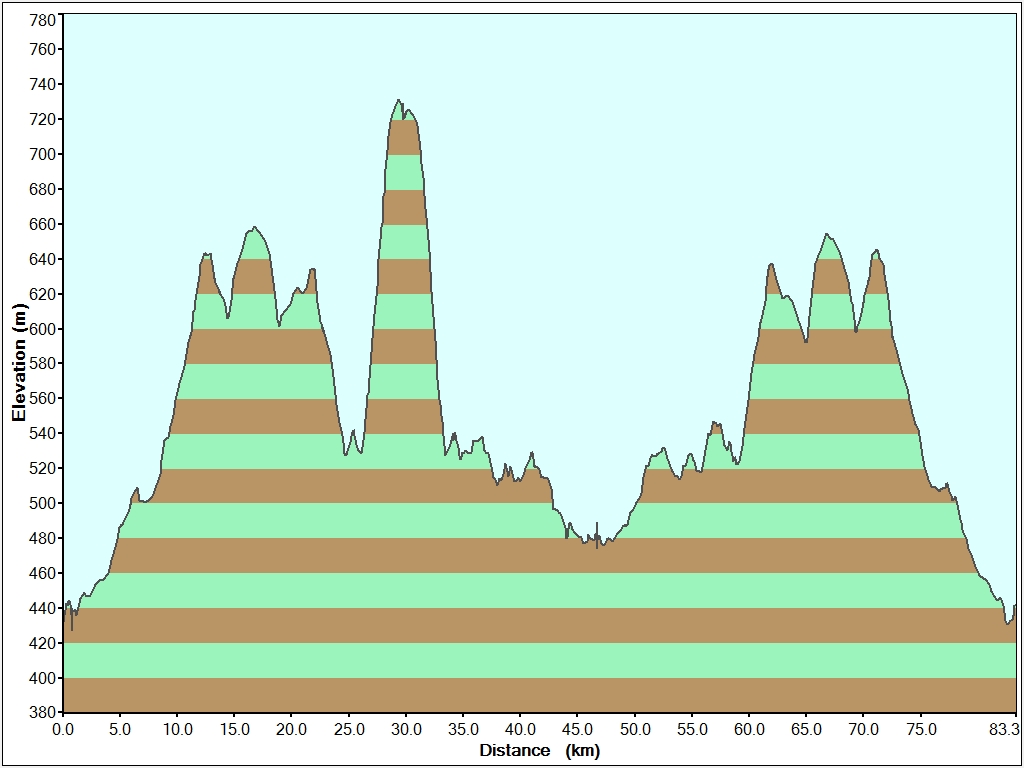
Task: Click the 30.0 distance tick label
Action: [x=406, y=729]
